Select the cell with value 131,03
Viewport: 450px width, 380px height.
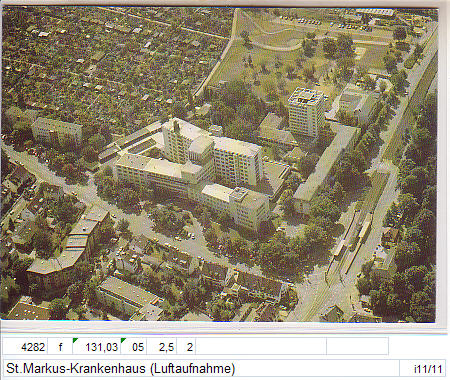[97, 347]
